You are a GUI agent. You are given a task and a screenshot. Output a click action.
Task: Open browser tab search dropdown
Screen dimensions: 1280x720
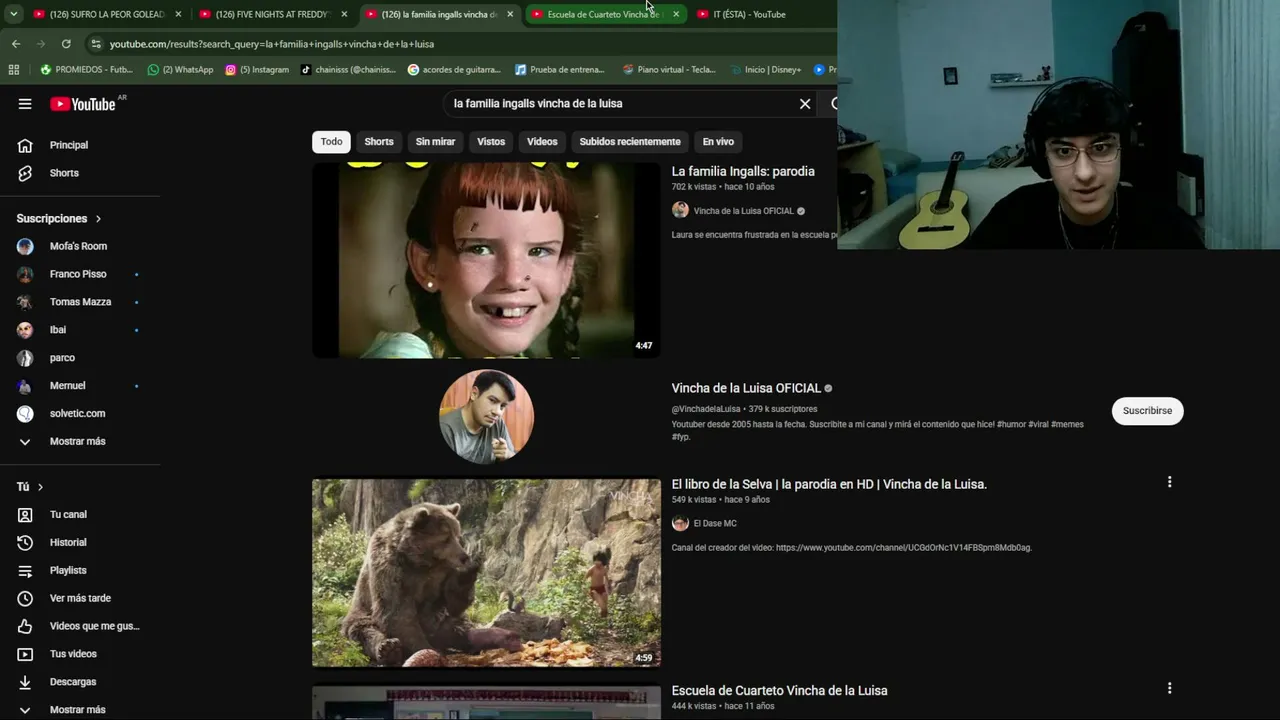point(13,14)
